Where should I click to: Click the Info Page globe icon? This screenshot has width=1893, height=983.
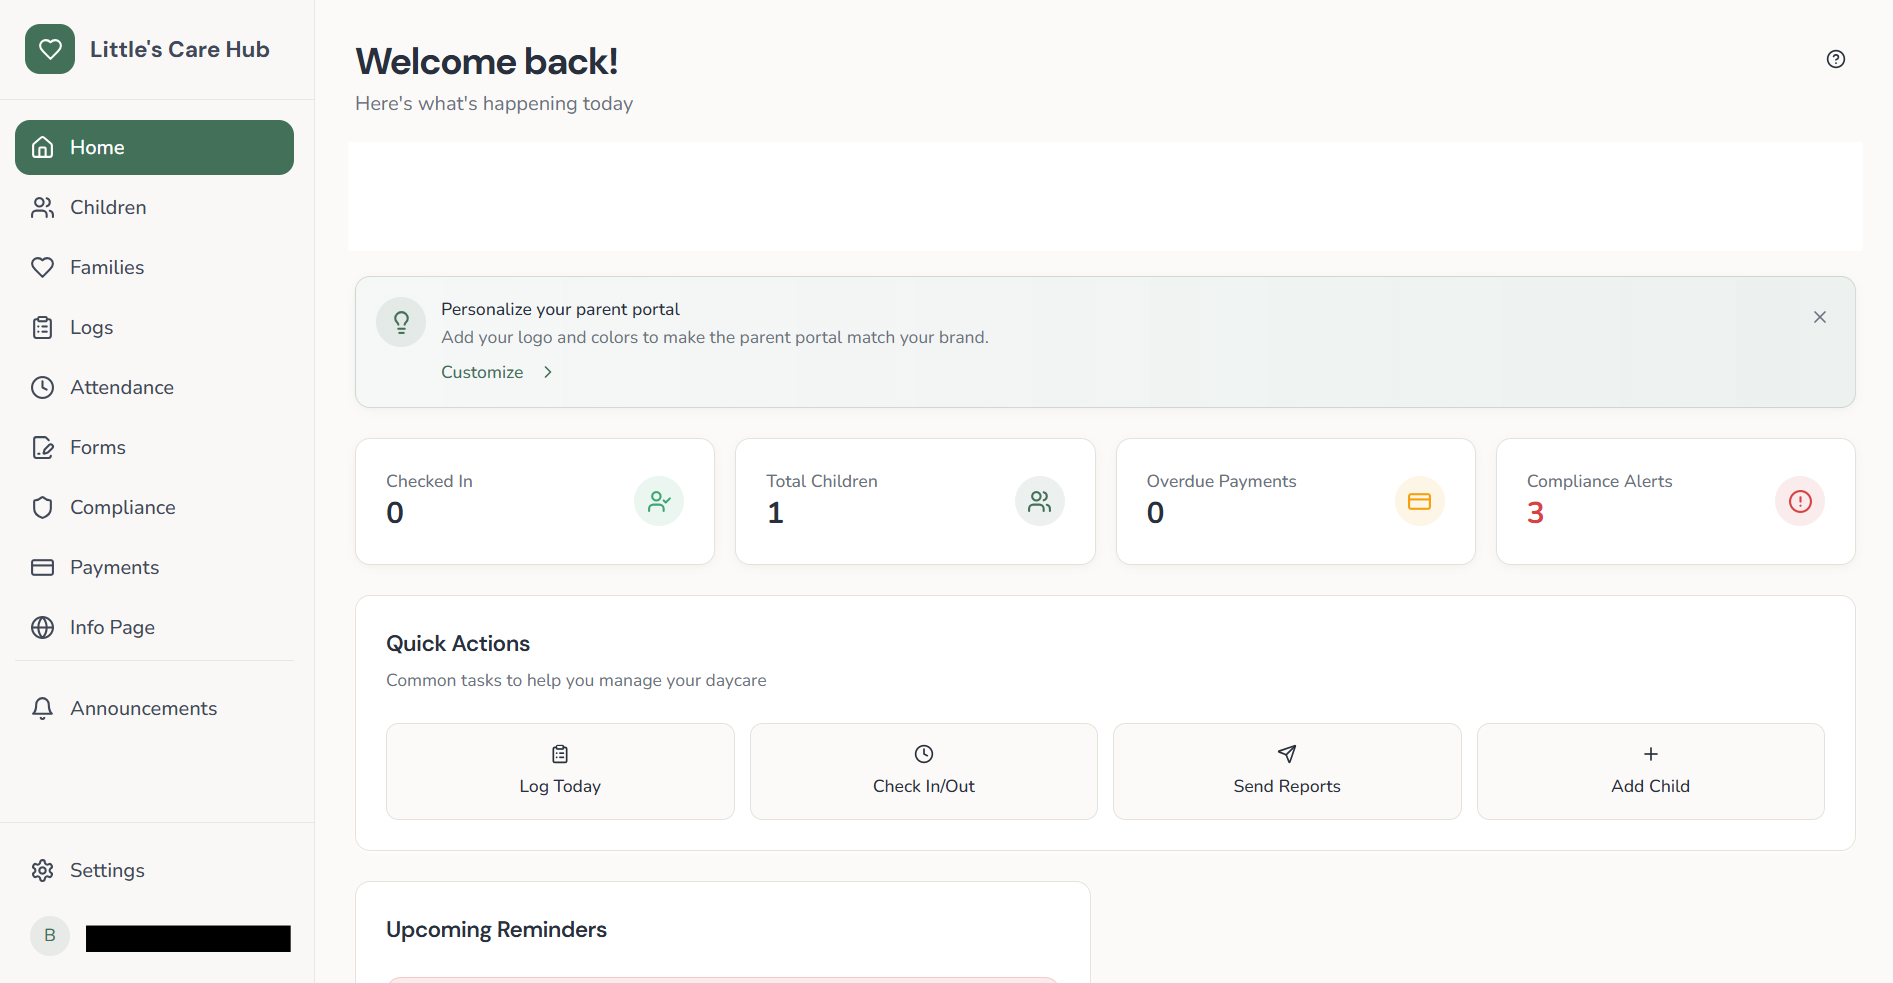point(42,627)
